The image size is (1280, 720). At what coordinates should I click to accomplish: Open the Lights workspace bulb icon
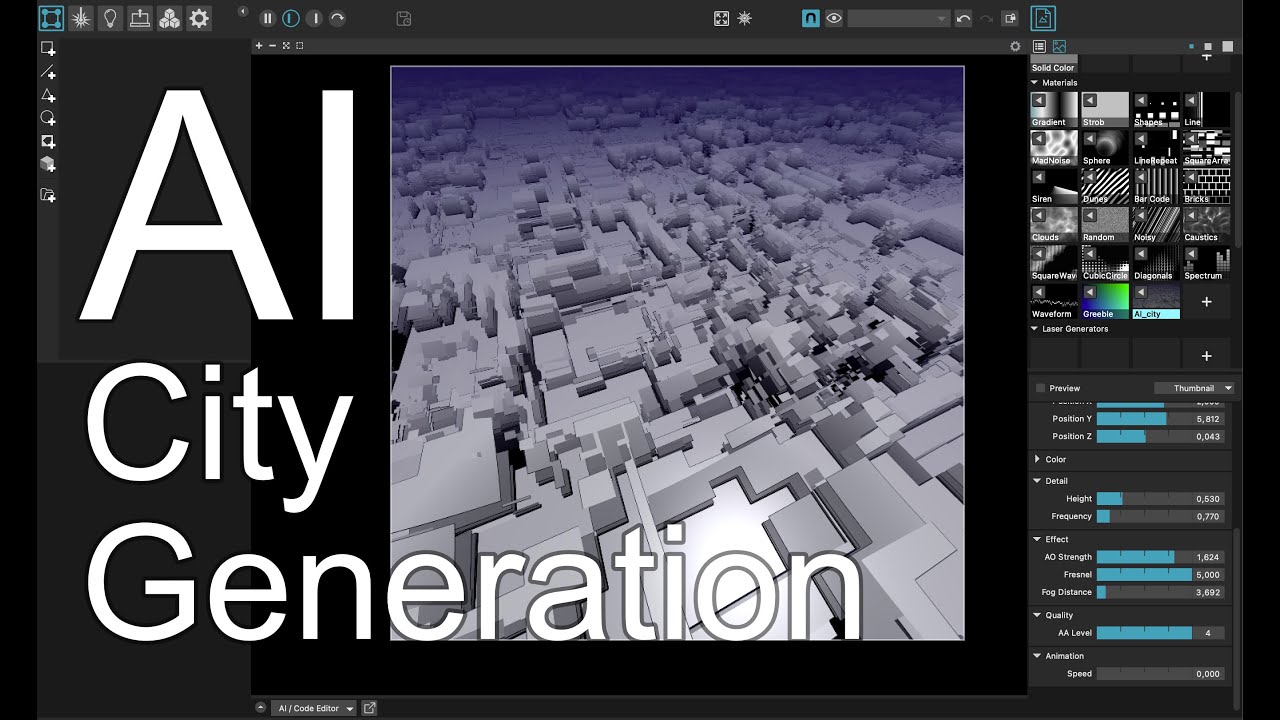click(110, 18)
